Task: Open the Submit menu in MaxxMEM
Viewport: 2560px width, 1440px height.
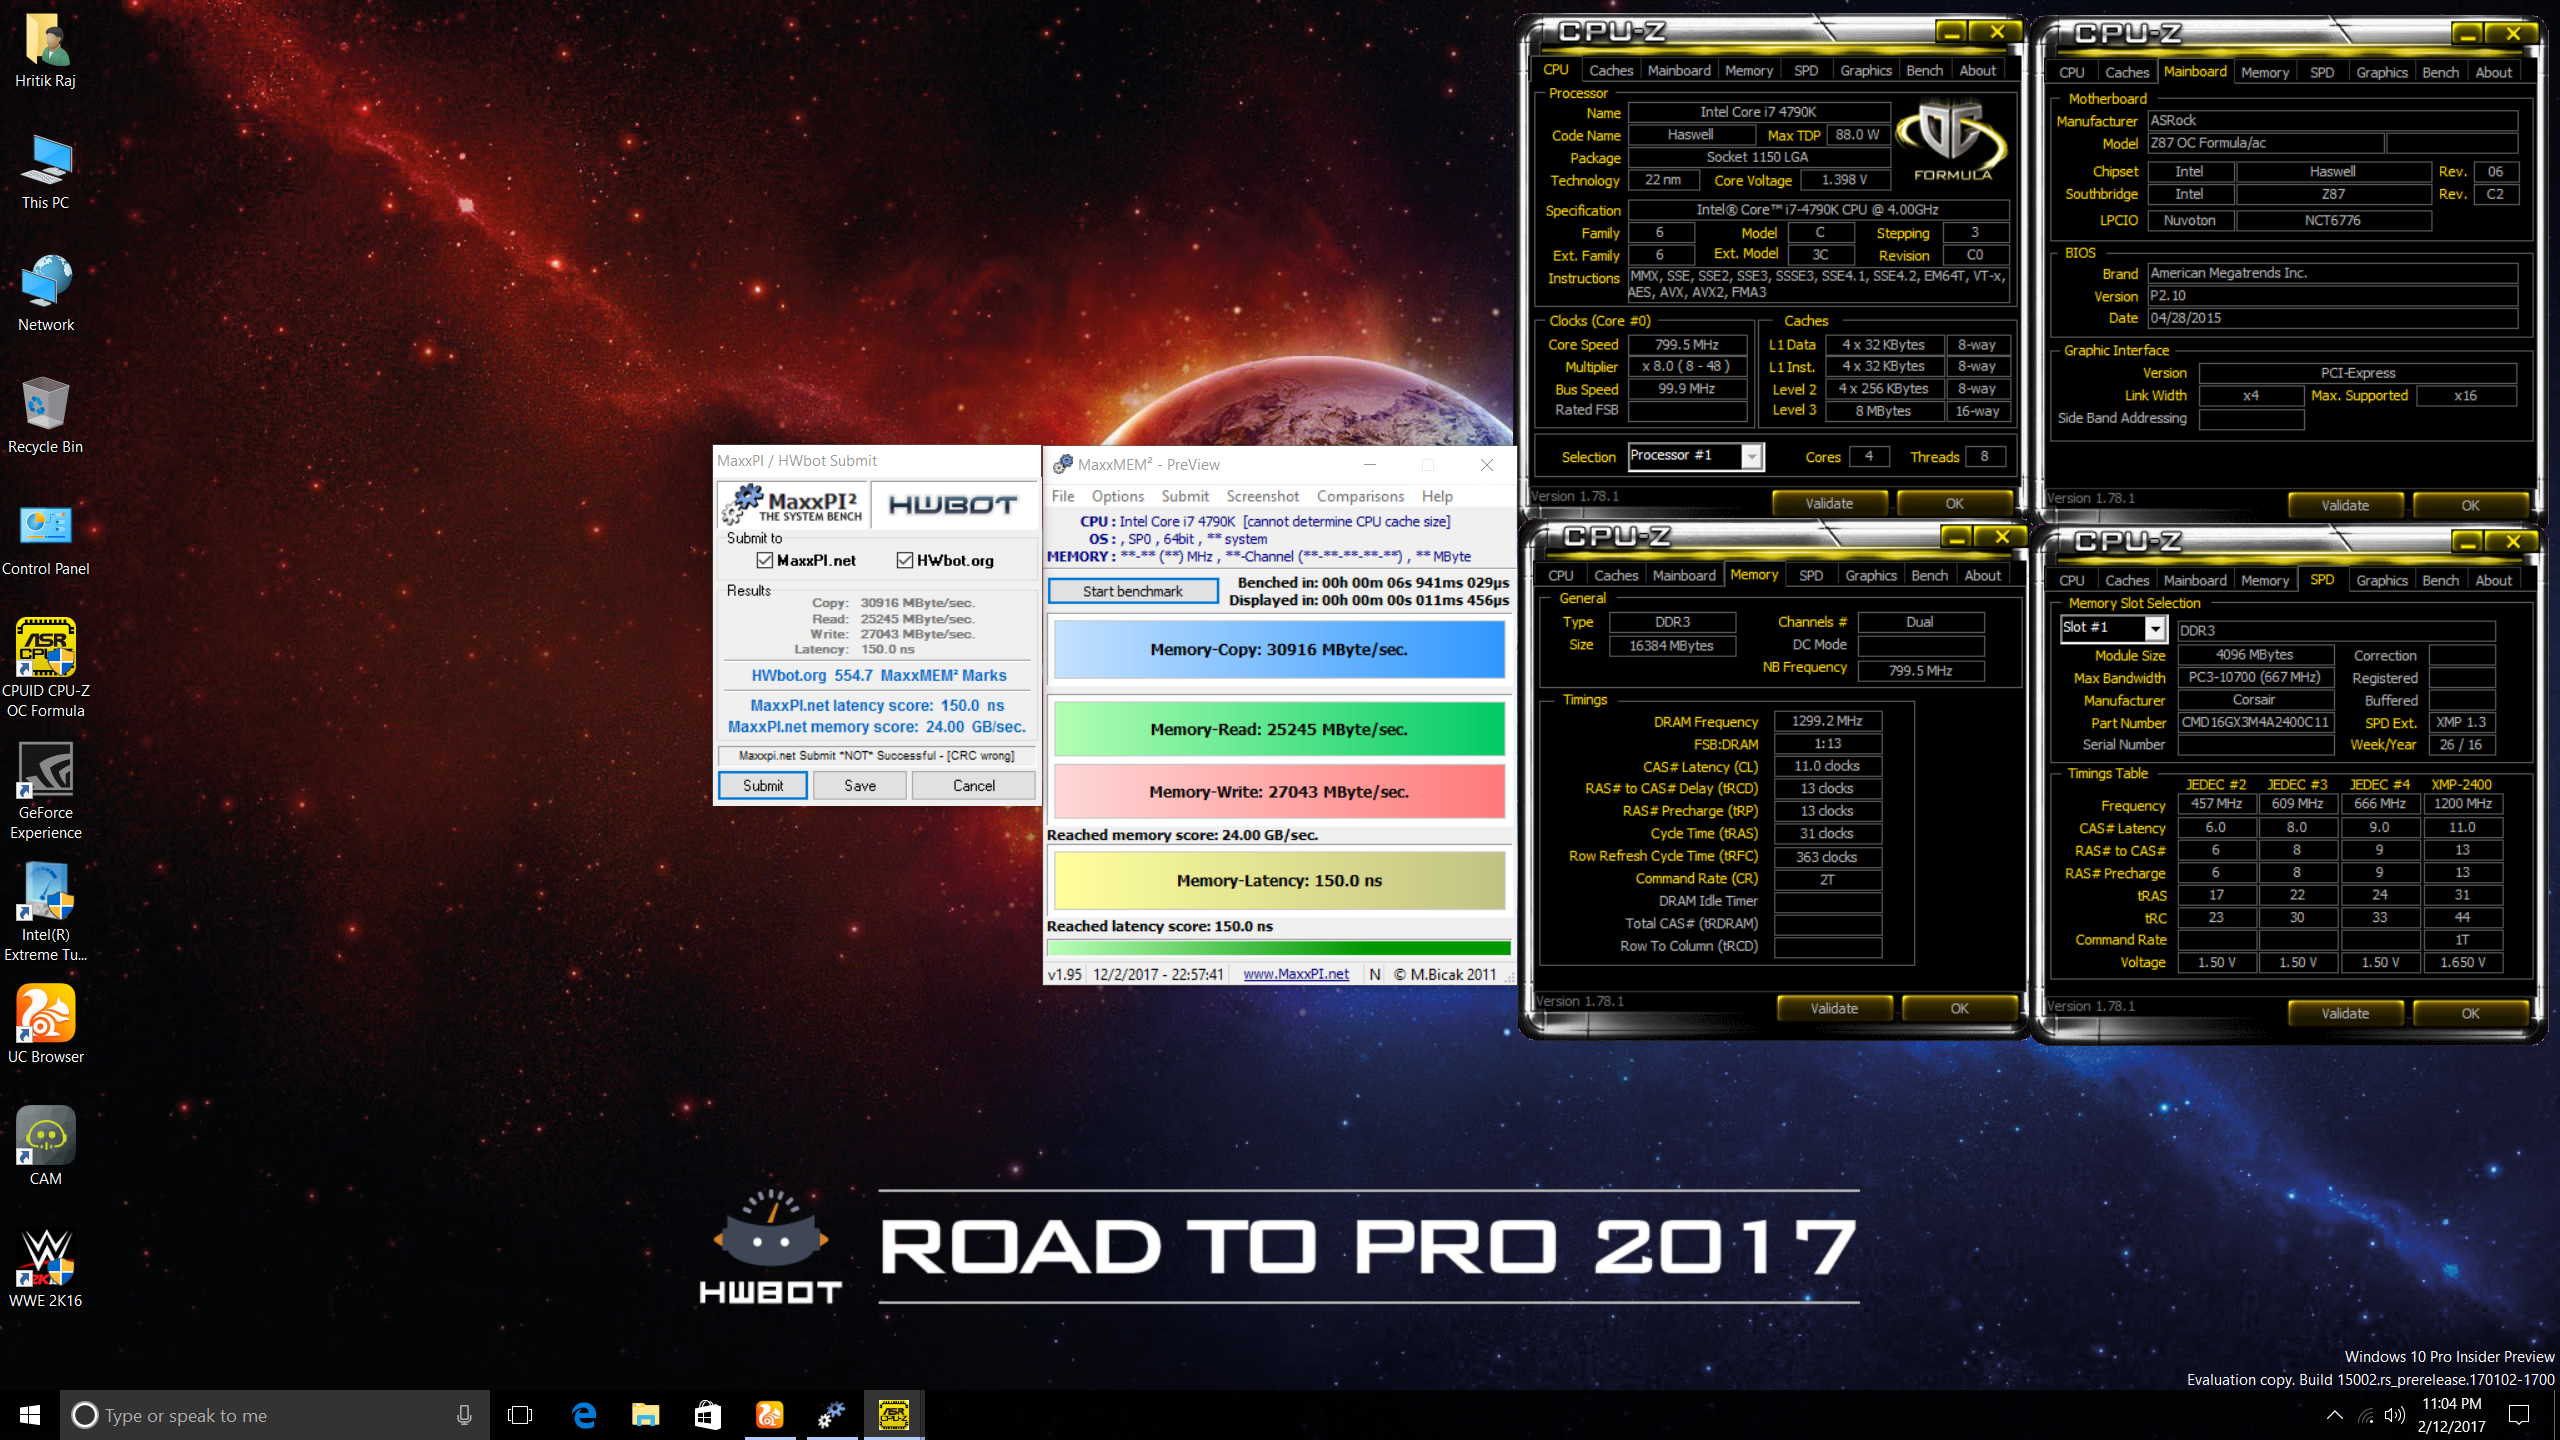Action: [x=1185, y=496]
